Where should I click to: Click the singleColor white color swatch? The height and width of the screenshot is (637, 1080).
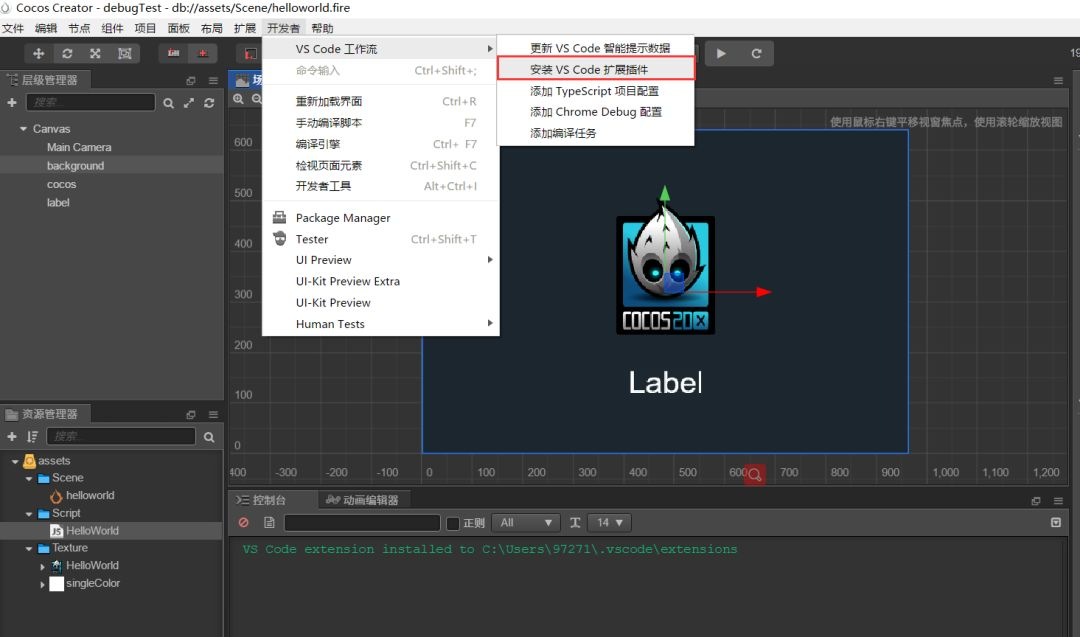pos(56,583)
